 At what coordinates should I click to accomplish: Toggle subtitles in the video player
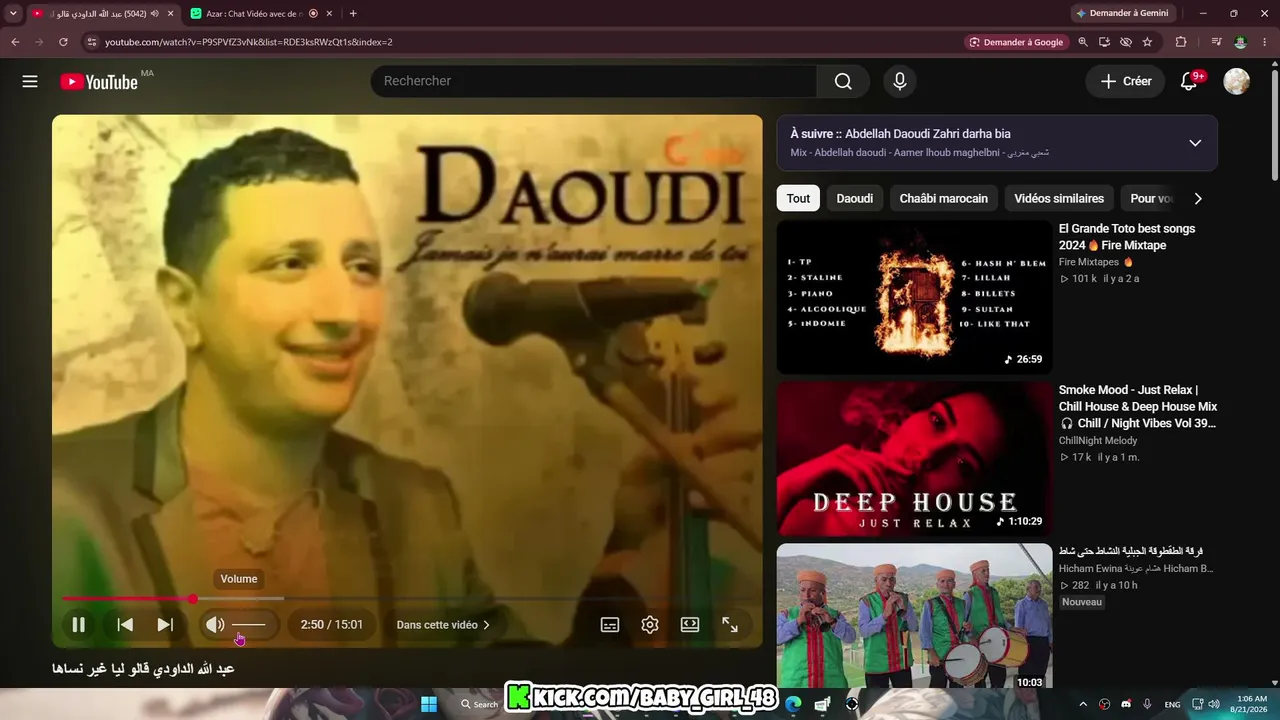[x=610, y=625]
